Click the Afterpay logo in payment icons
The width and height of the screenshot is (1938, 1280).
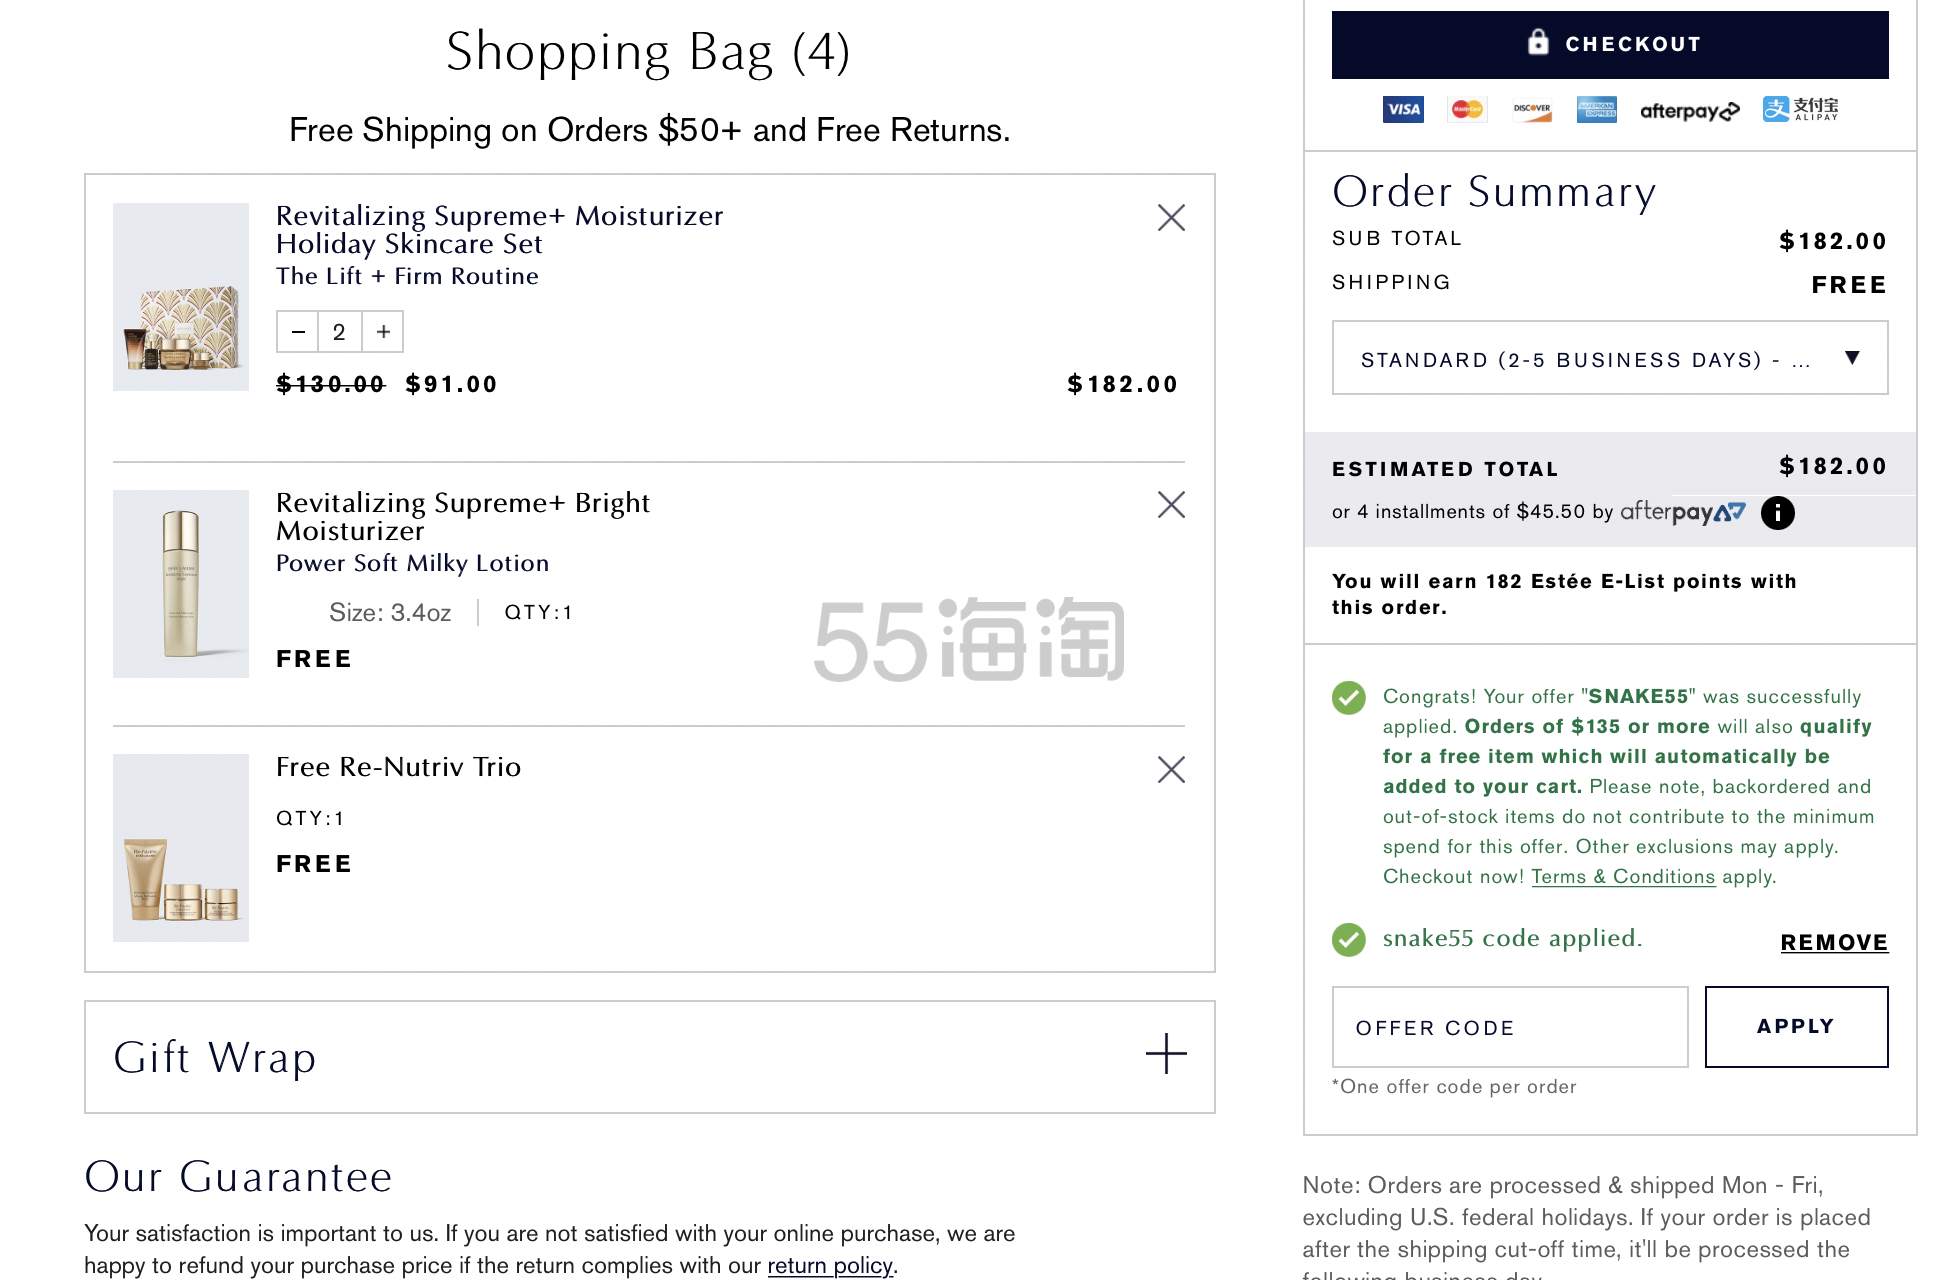(x=1690, y=111)
